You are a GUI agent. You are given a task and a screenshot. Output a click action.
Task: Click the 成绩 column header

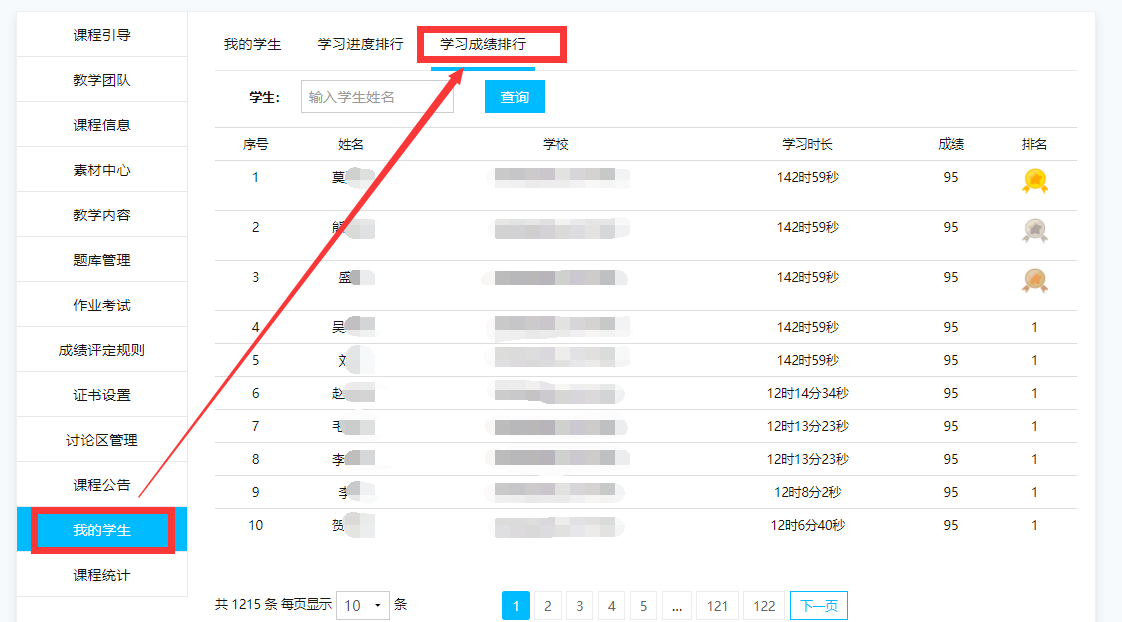pyautogui.click(x=951, y=145)
